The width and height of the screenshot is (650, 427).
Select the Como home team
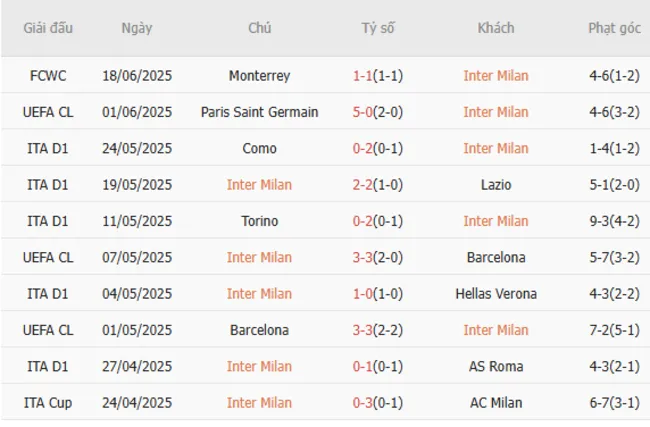(x=259, y=148)
